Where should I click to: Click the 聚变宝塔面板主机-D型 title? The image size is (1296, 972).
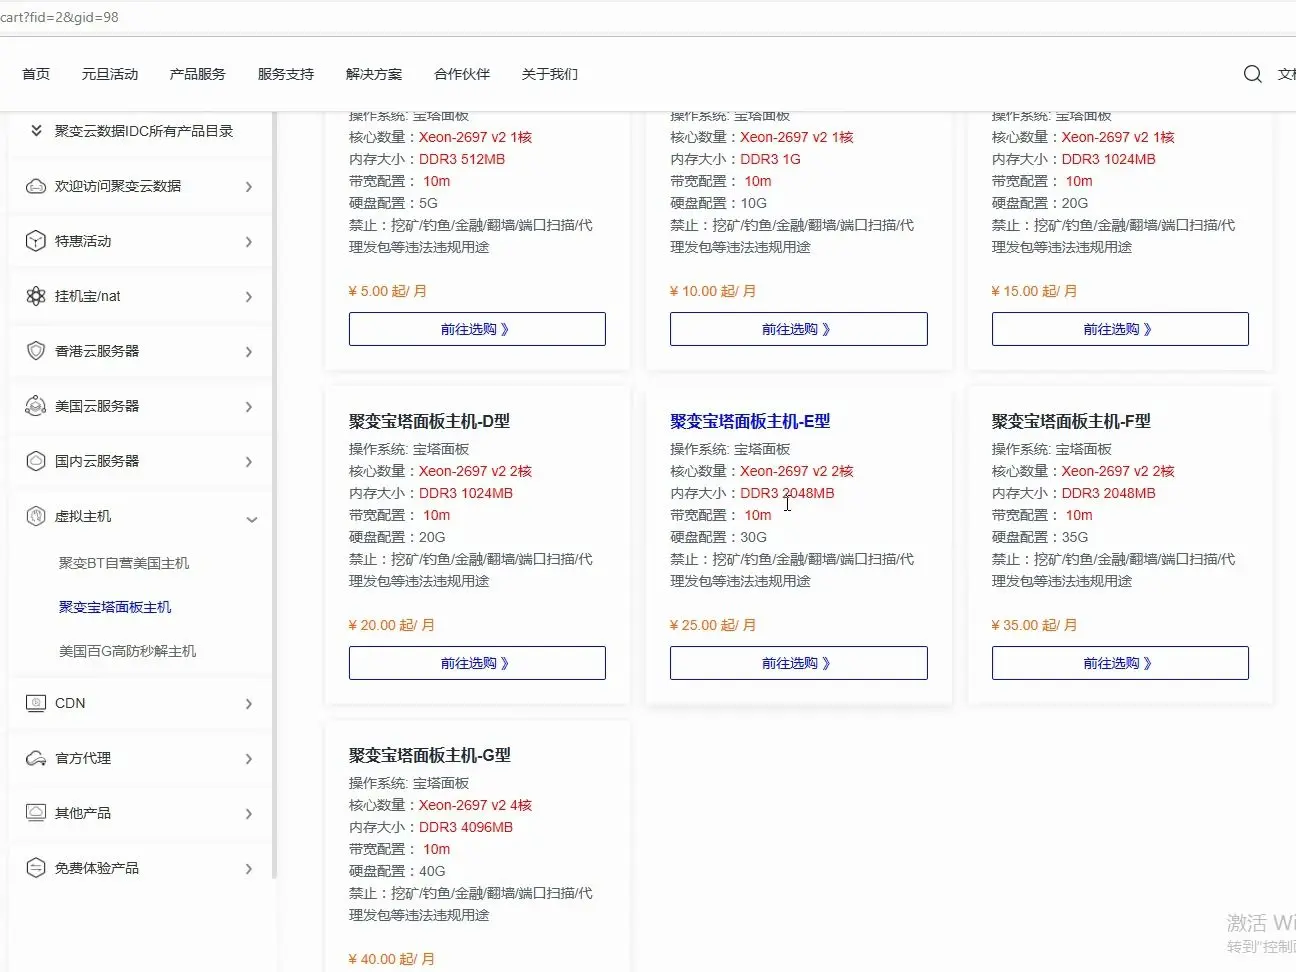[x=429, y=422]
